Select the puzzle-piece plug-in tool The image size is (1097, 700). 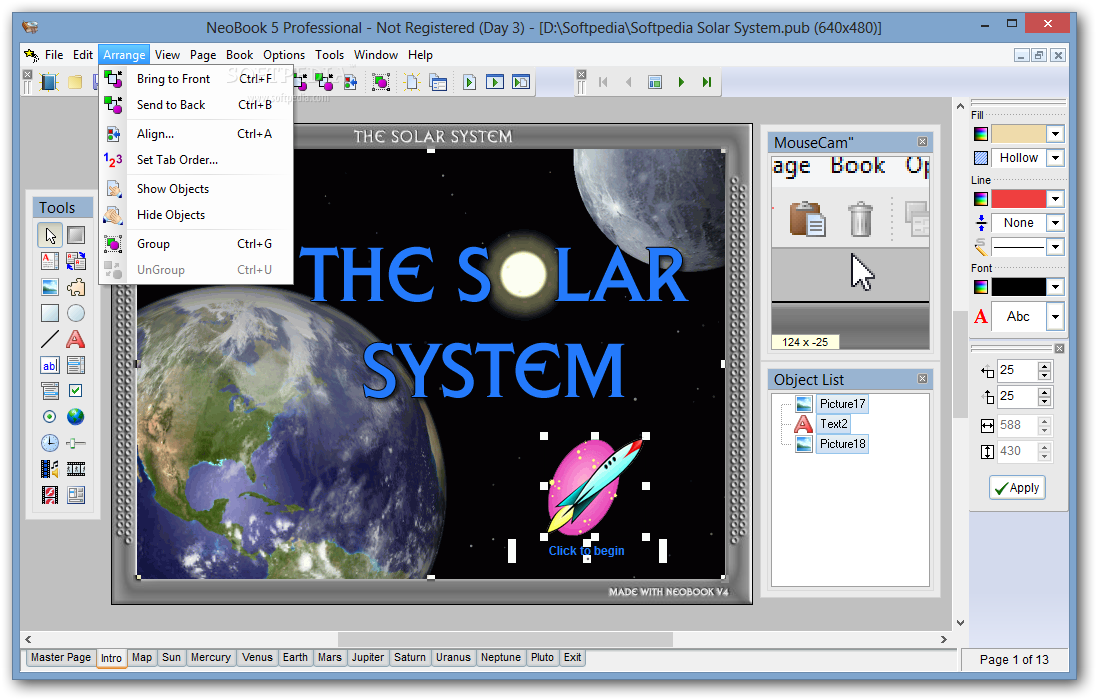76,287
